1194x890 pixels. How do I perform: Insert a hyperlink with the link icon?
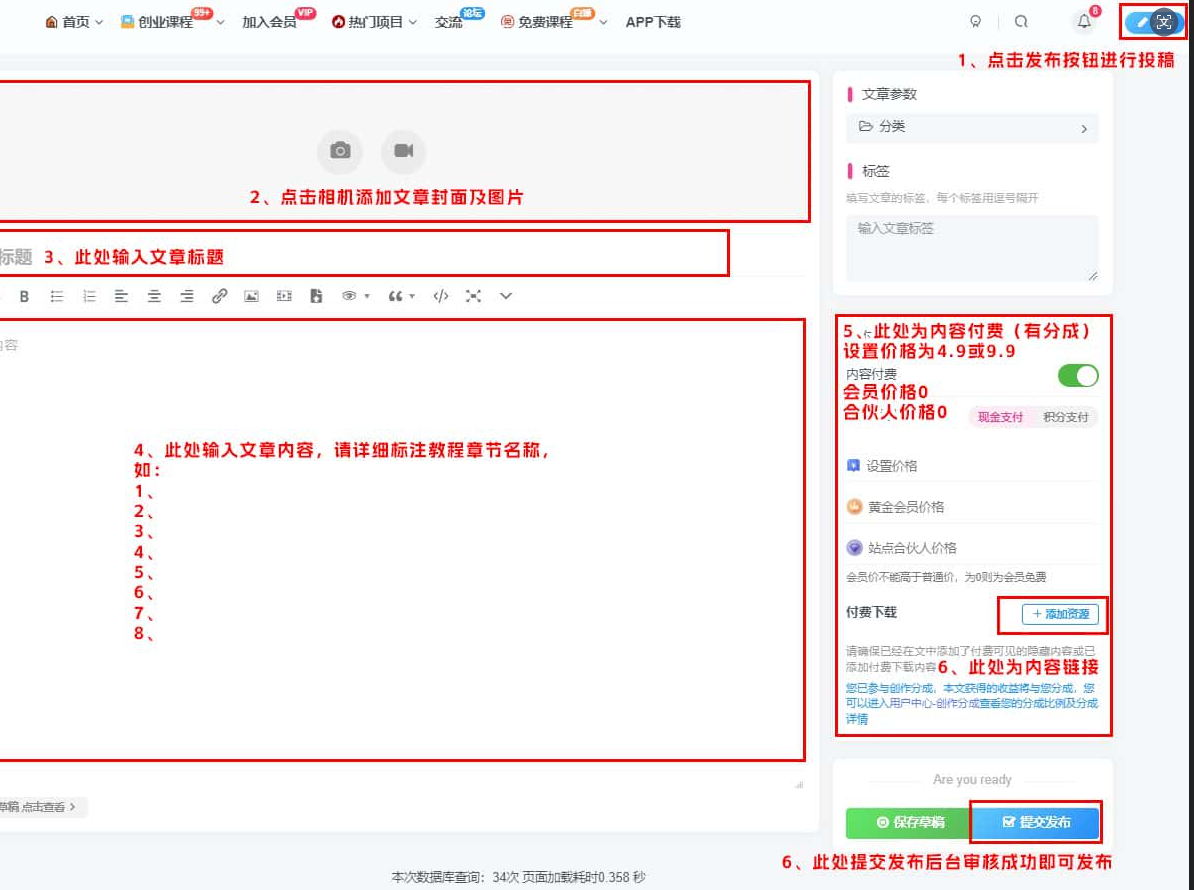click(x=219, y=296)
